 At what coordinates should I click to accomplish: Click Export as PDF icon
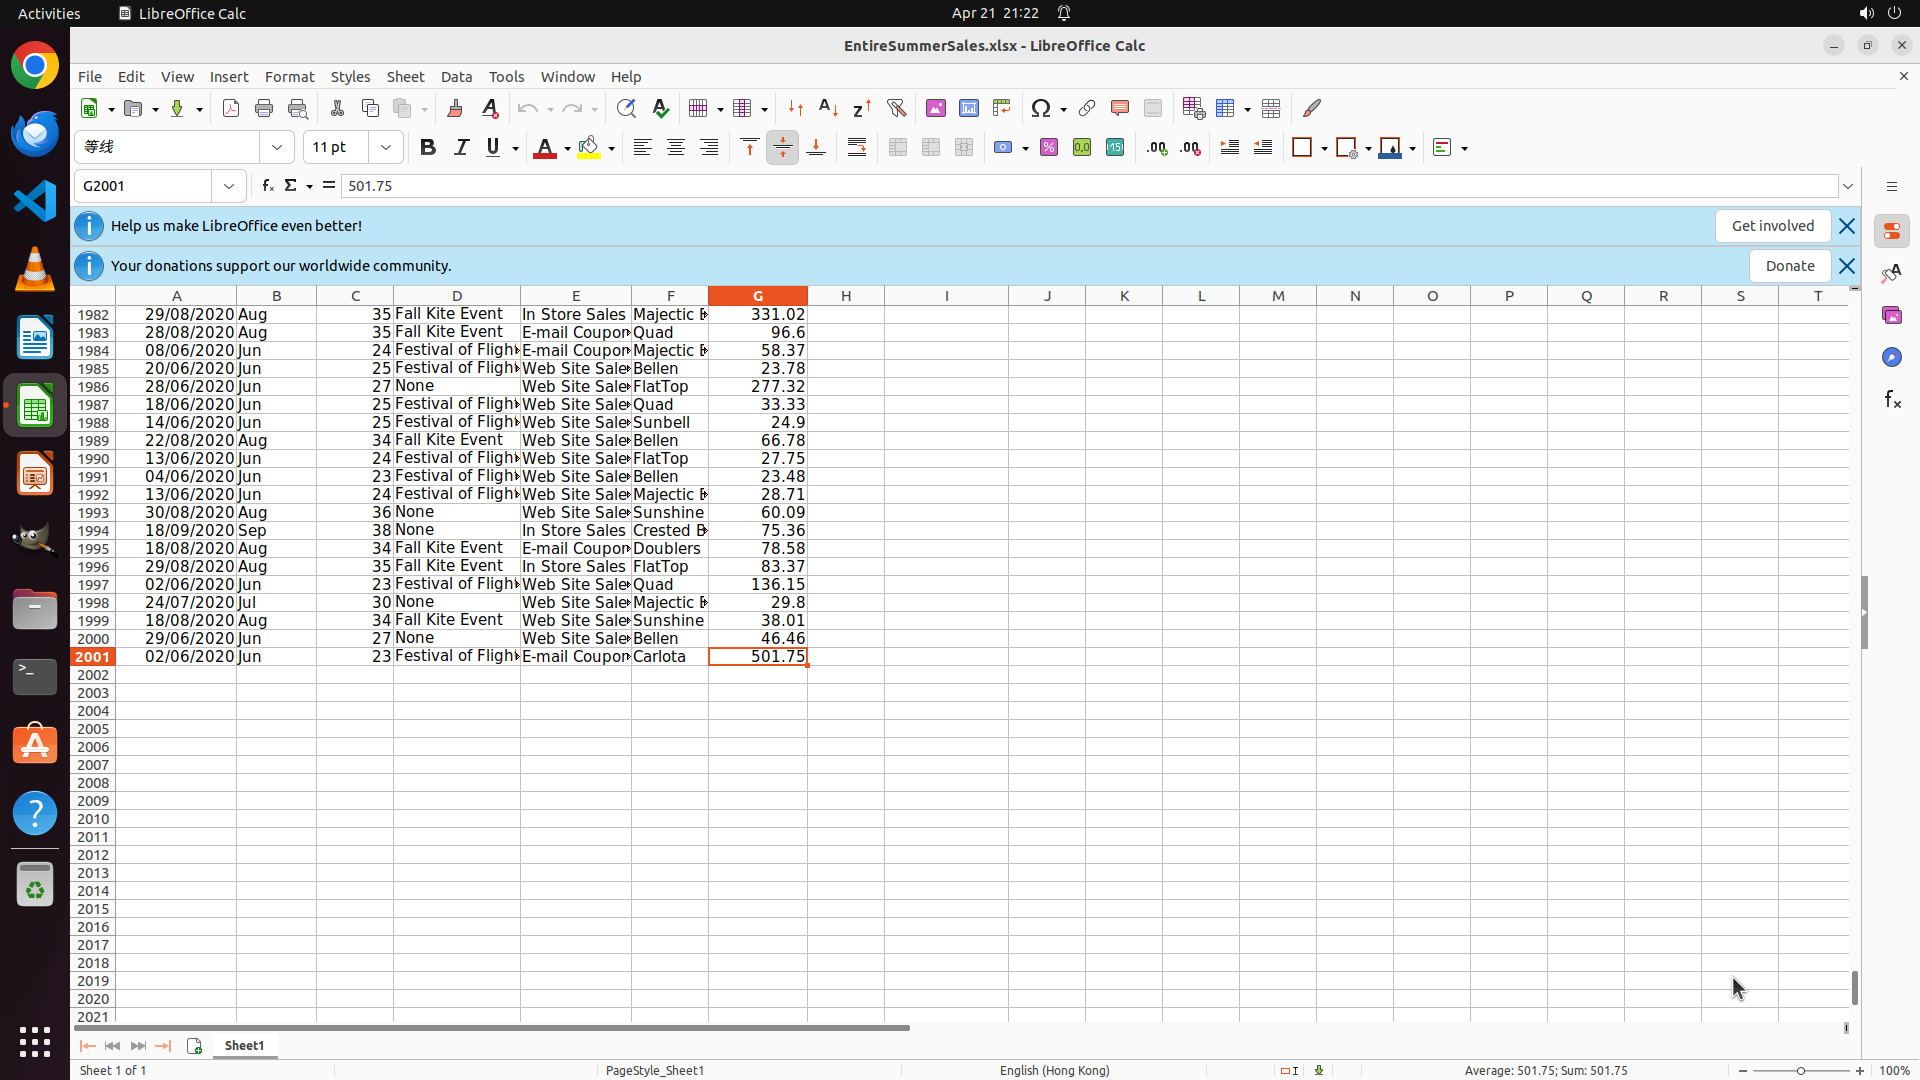pyautogui.click(x=231, y=108)
